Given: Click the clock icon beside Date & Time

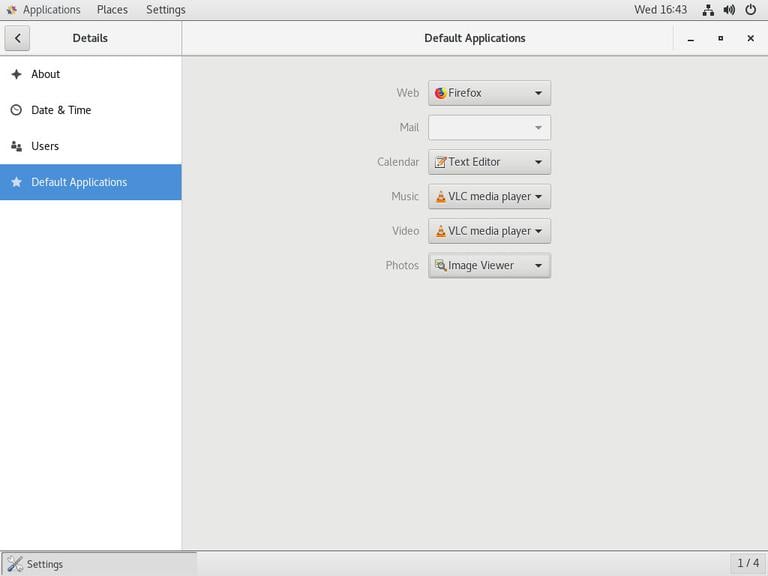Looking at the screenshot, I should tap(16, 110).
